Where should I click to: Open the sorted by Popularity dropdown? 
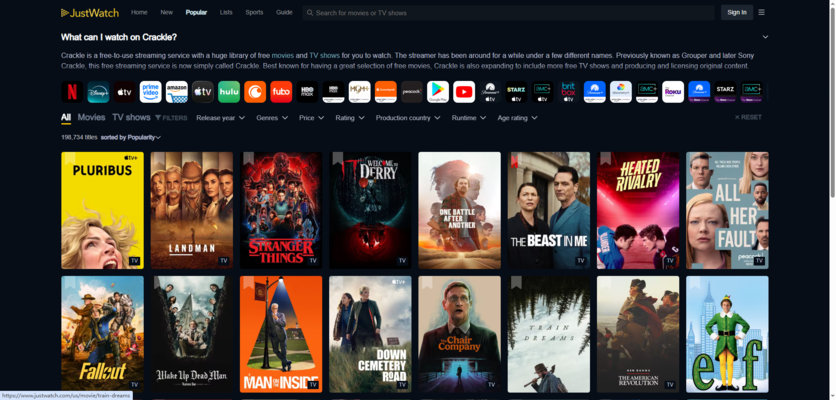click(x=130, y=137)
